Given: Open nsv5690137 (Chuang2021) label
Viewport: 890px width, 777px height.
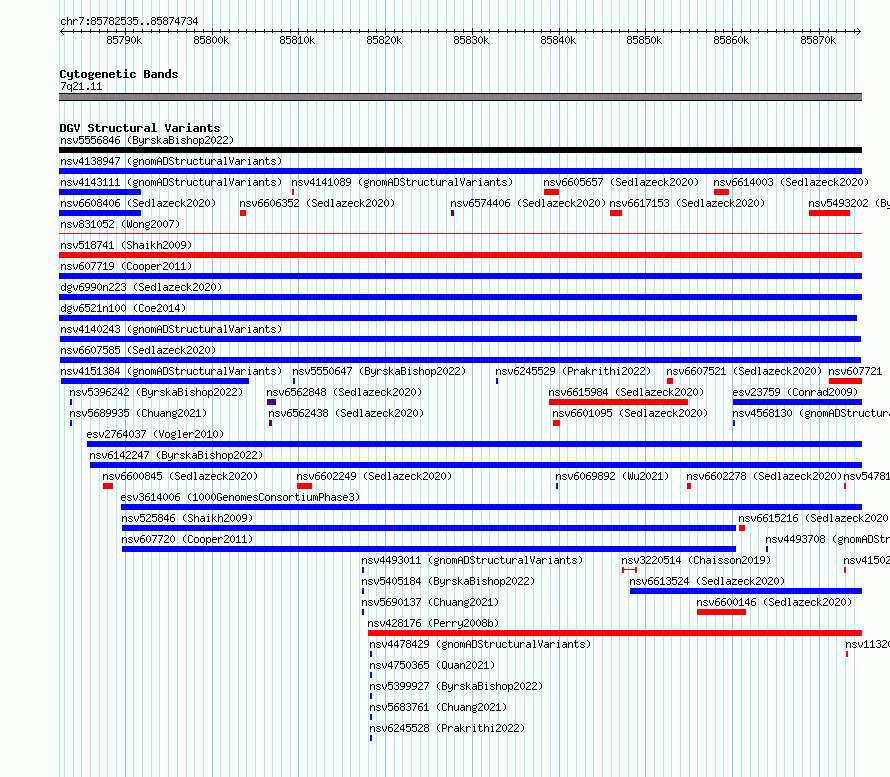Looking at the screenshot, I should click(x=430, y=602).
